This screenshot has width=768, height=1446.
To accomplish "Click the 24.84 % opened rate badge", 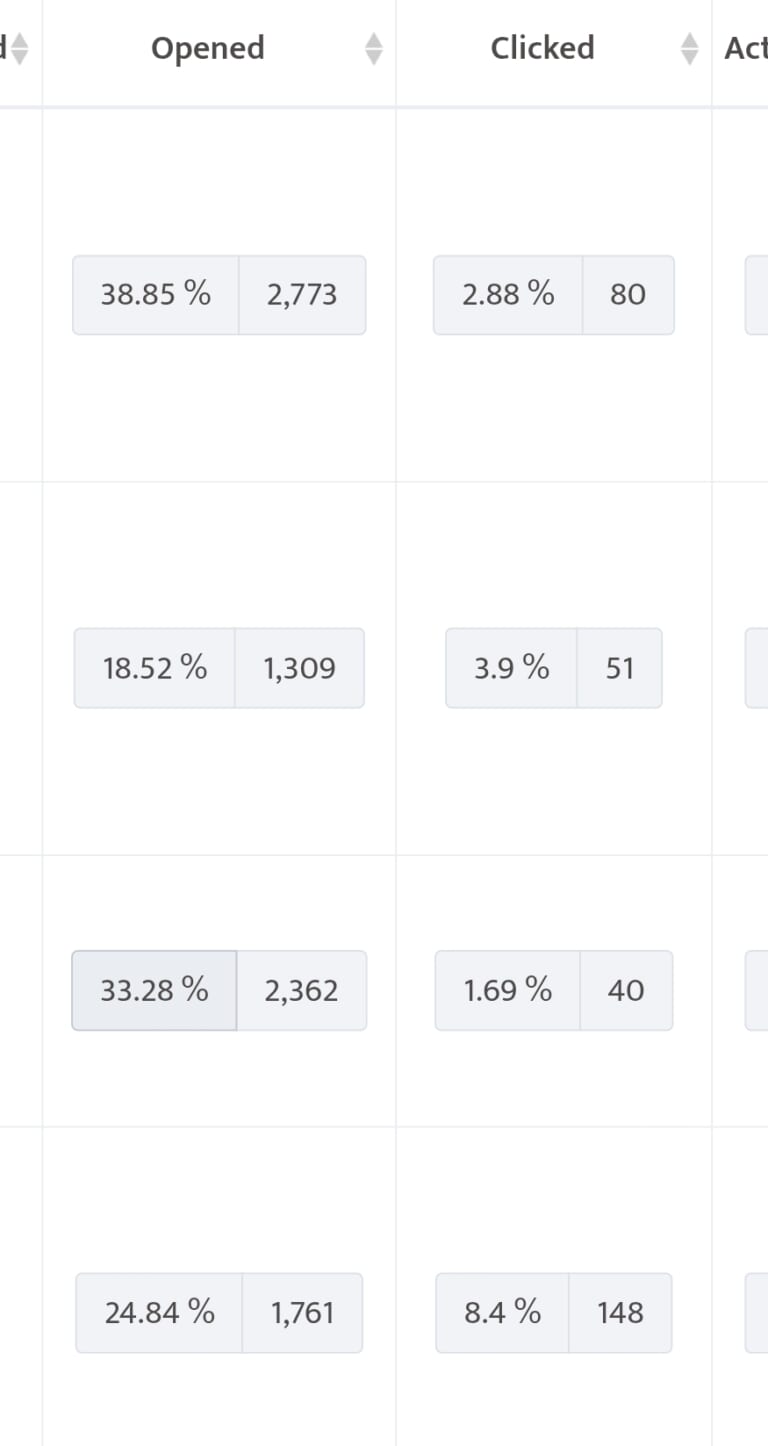I will (x=159, y=1312).
